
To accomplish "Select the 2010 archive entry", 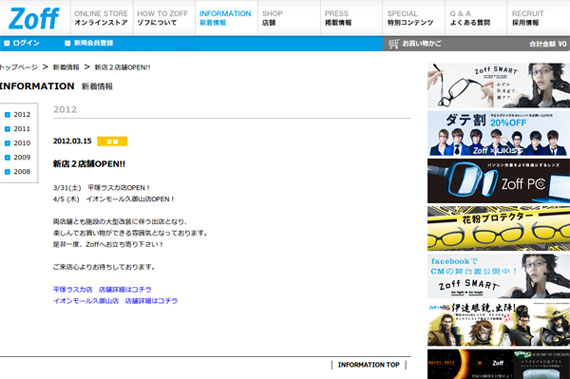I will pos(17,143).
